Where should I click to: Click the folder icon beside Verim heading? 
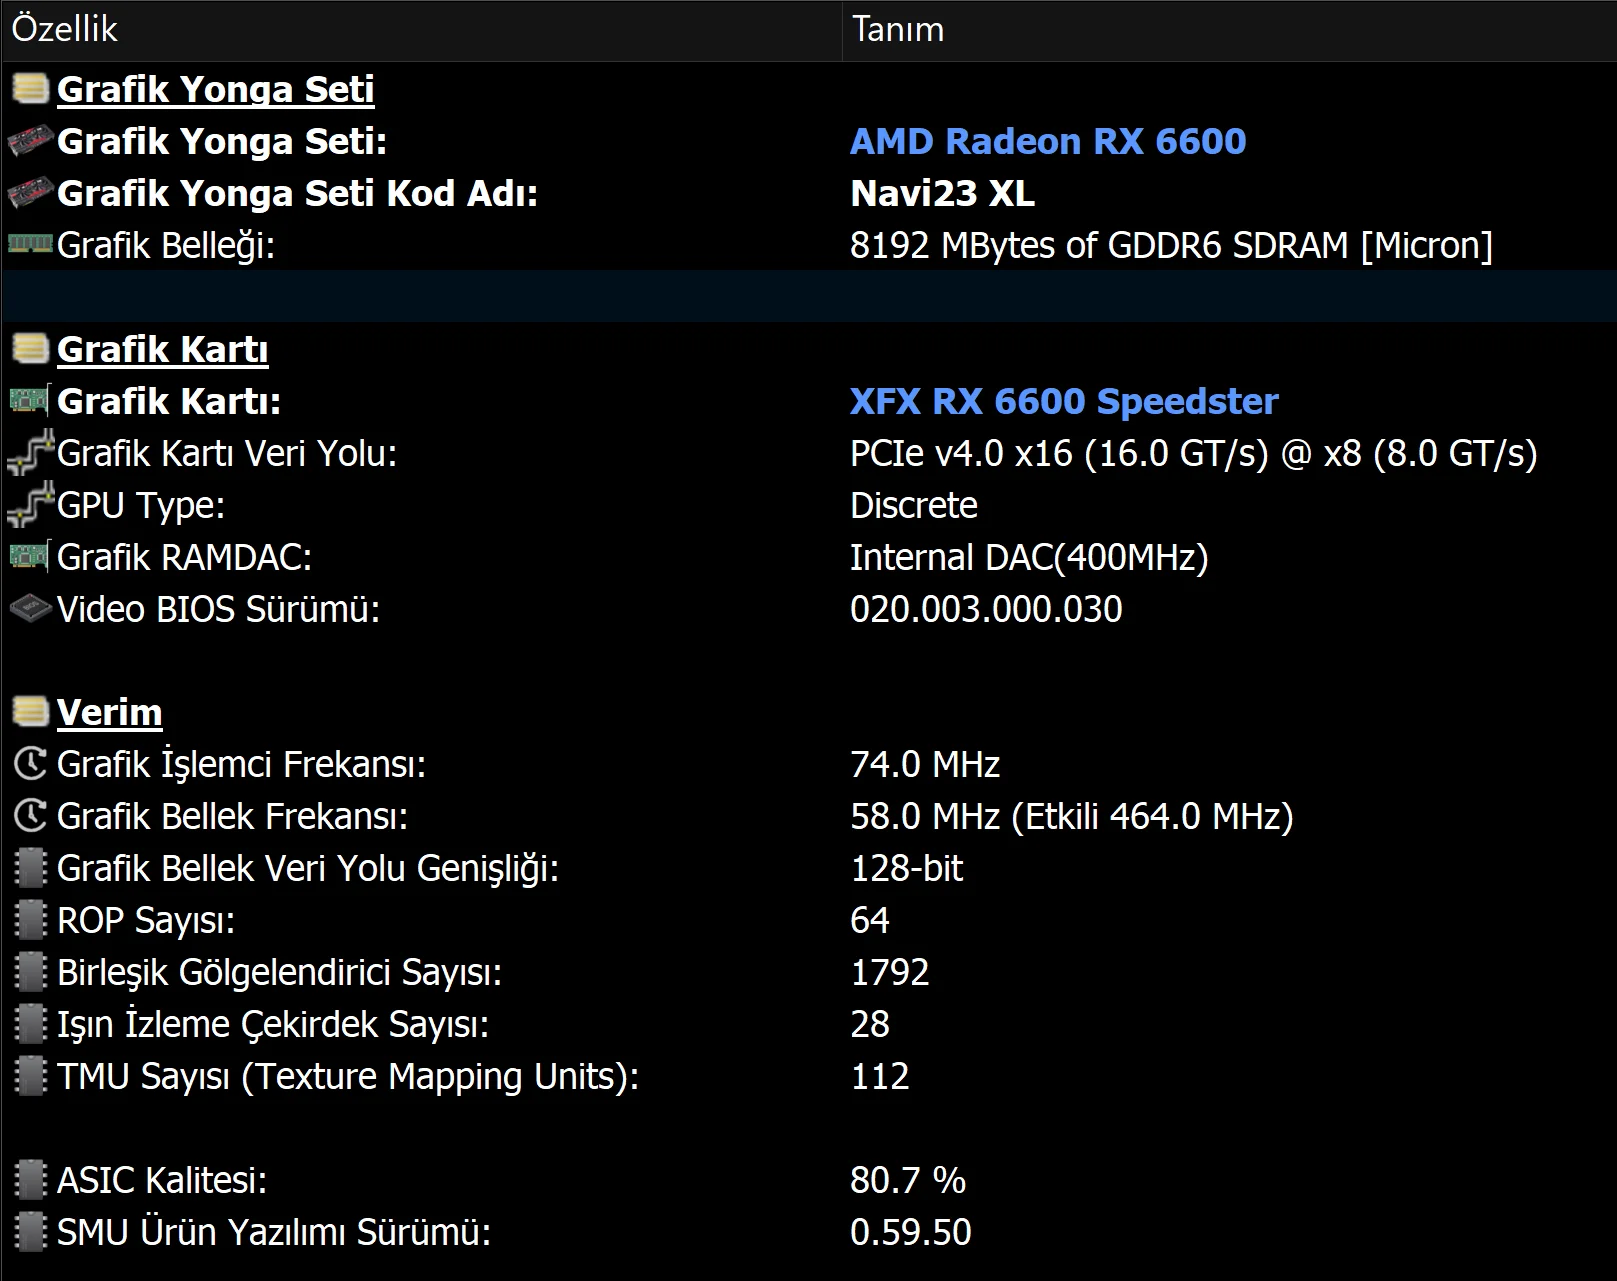(30, 712)
